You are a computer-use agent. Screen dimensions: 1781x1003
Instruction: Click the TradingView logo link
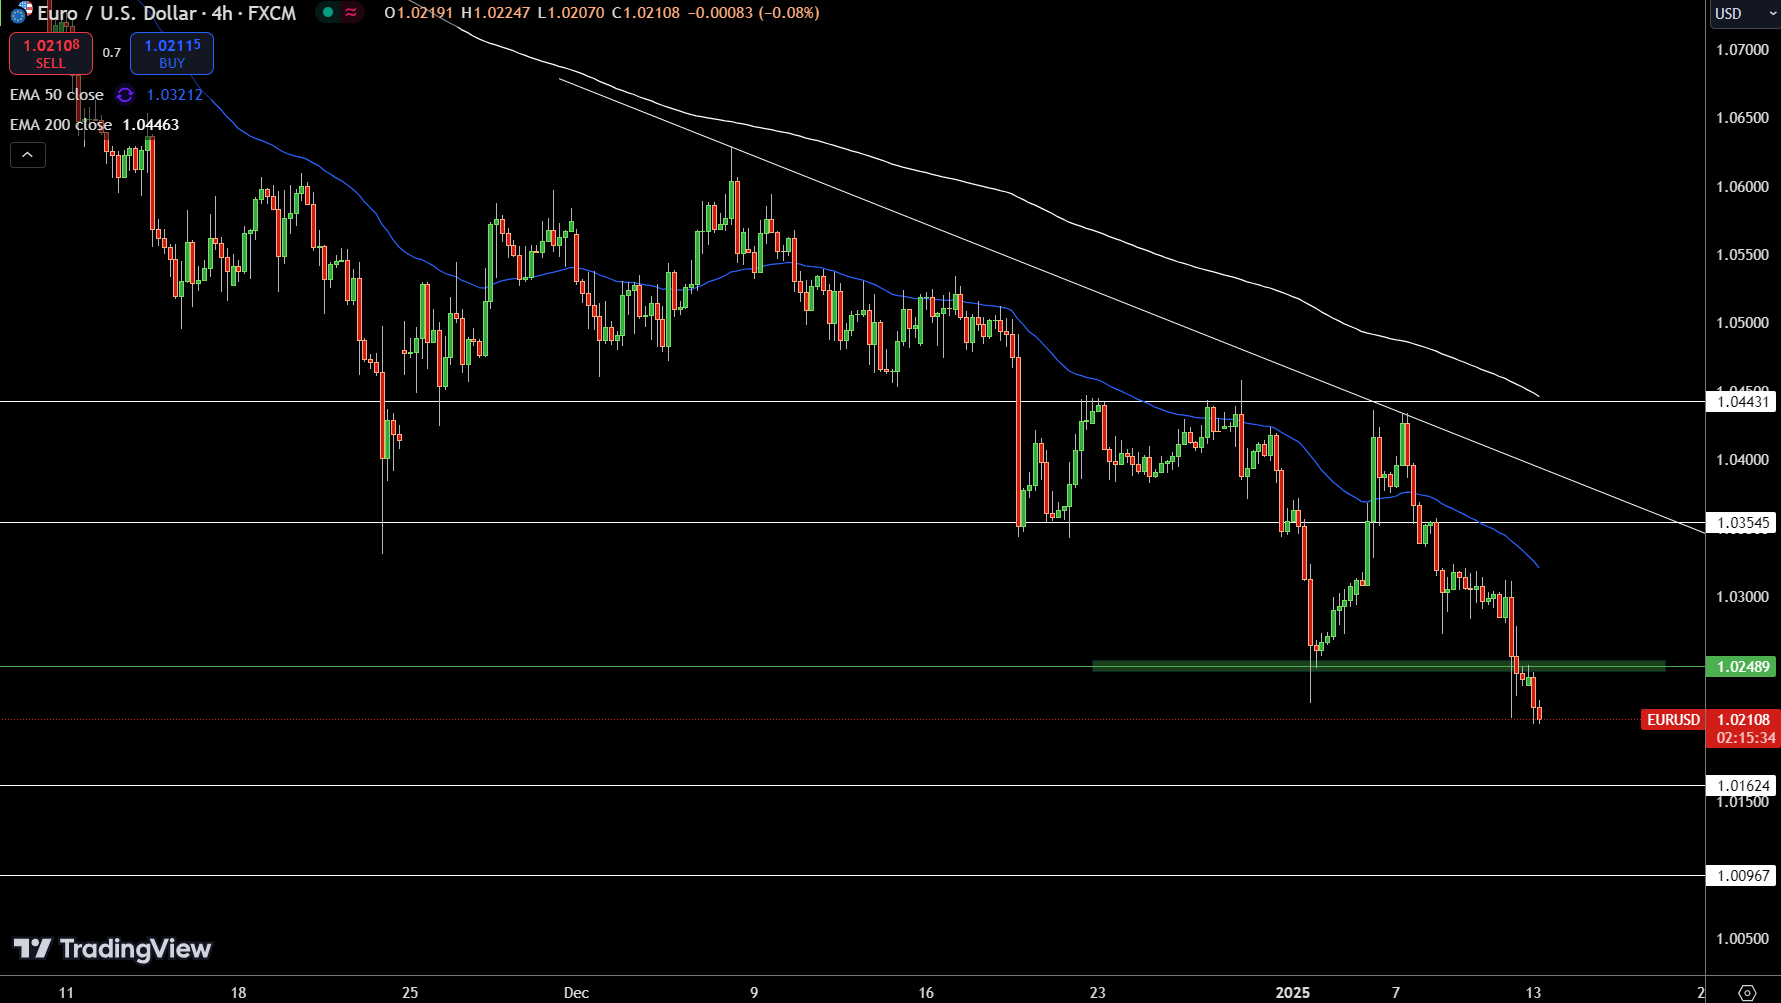[112, 948]
